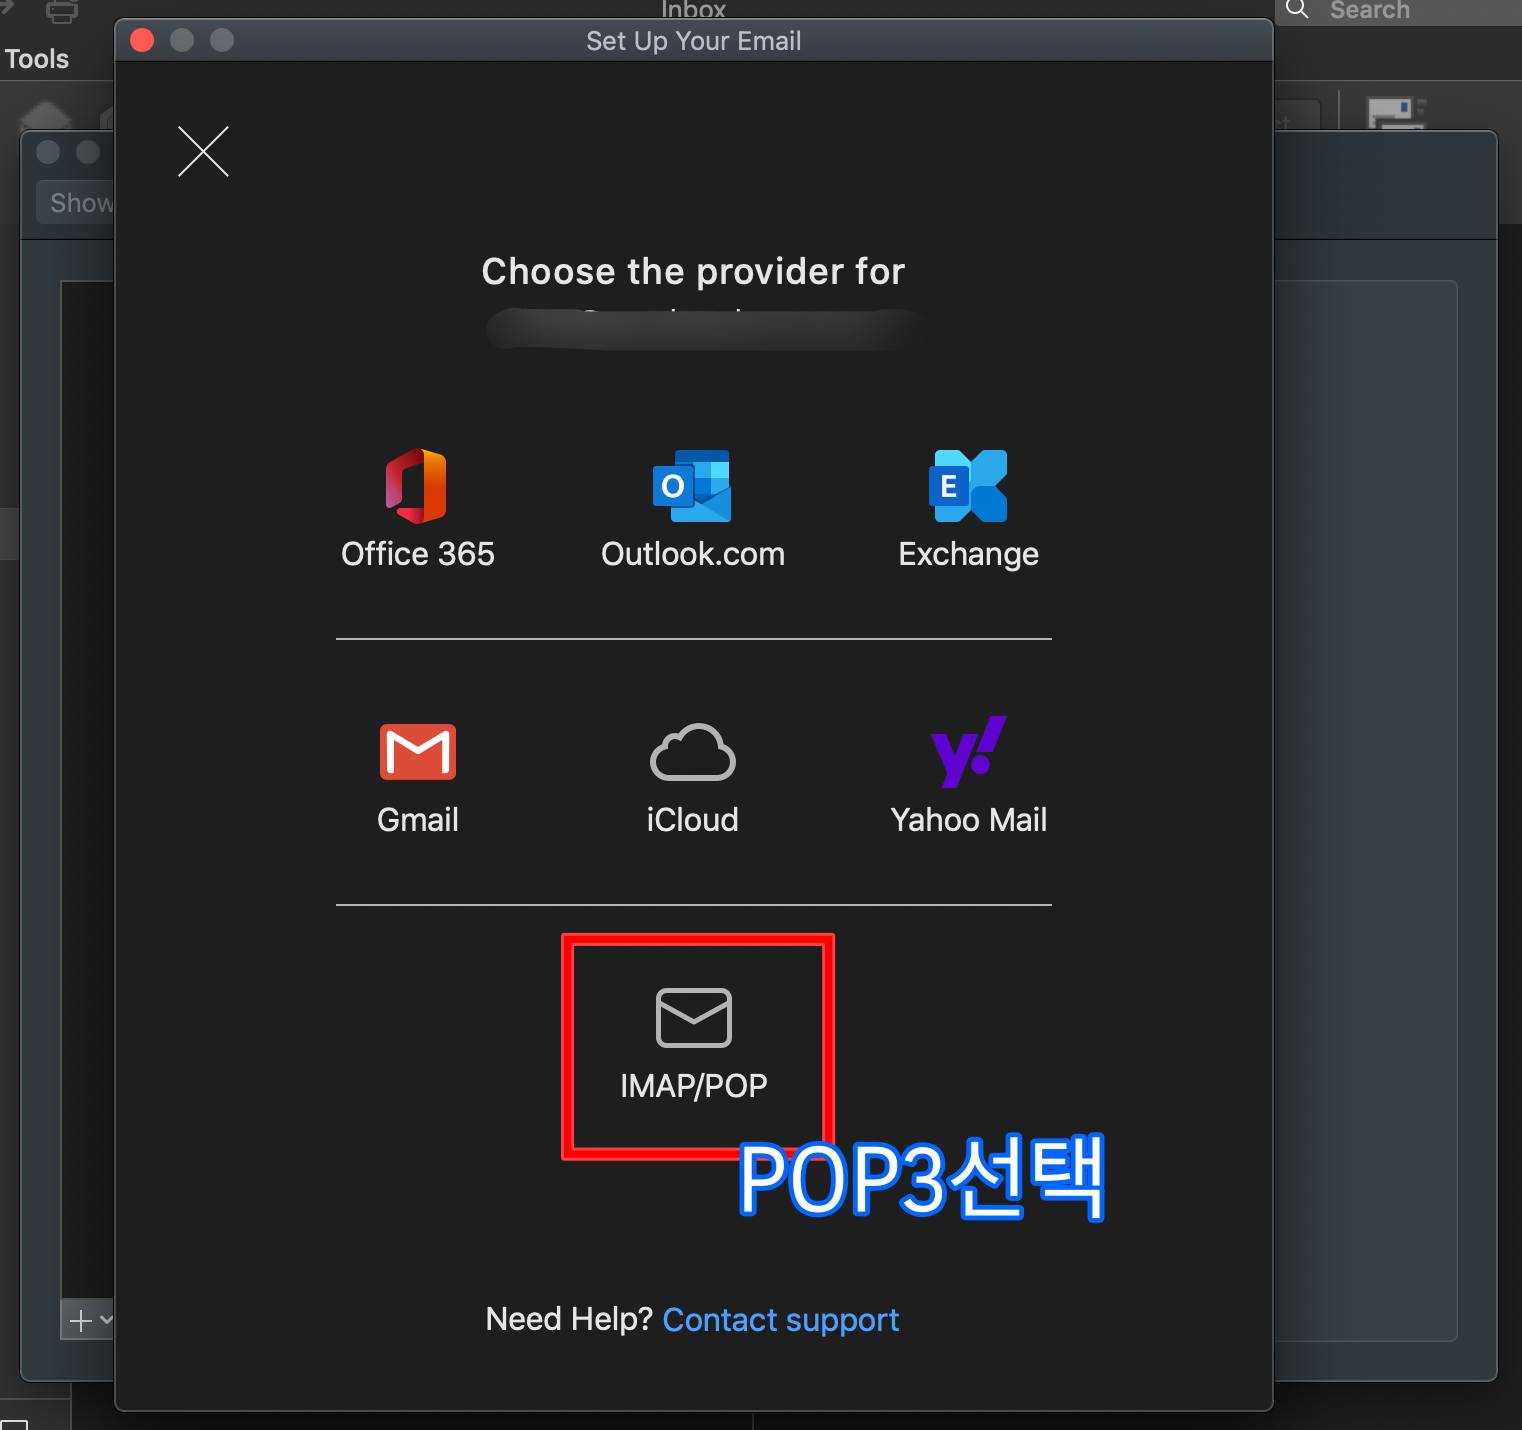Click the Need Help? text
Image resolution: width=1522 pixels, height=1430 pixels.
(x=568, y=1319)
